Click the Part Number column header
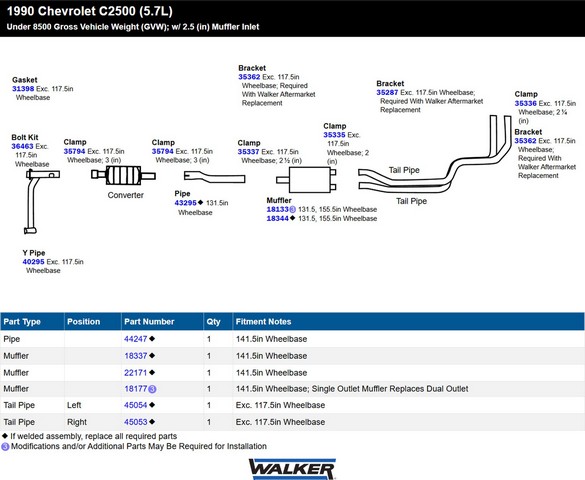The height and width of the screenshot is (480, 585). [x=149, y=321]
